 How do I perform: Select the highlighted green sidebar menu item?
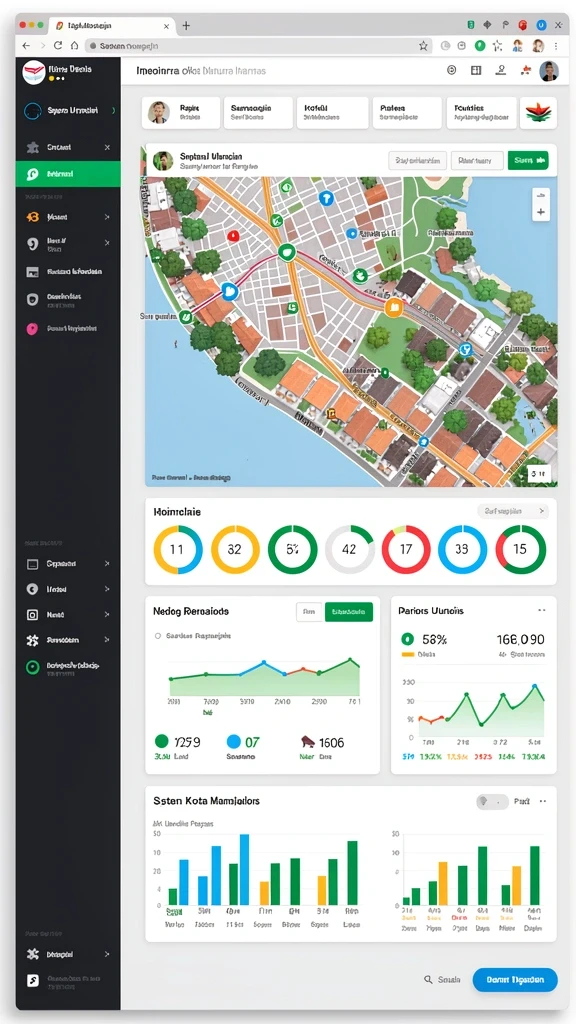pos(68,174)
